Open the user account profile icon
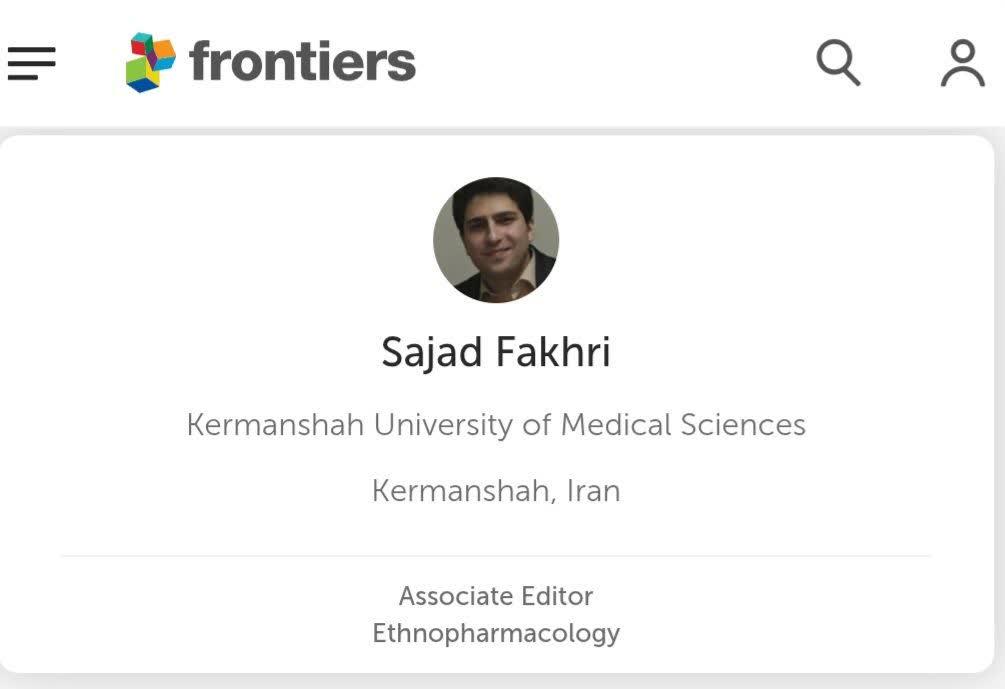The height and width of the screenshot is (689, 1005). coord(962,63)
